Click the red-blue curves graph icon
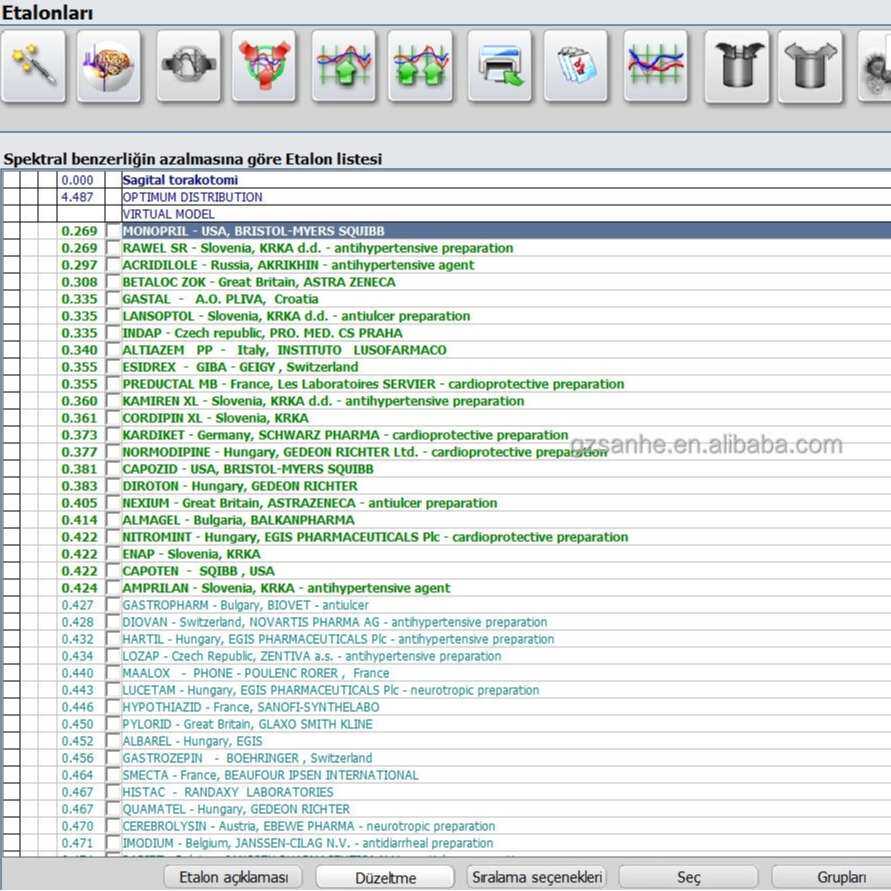891x891 pixels. pos(655,66)
